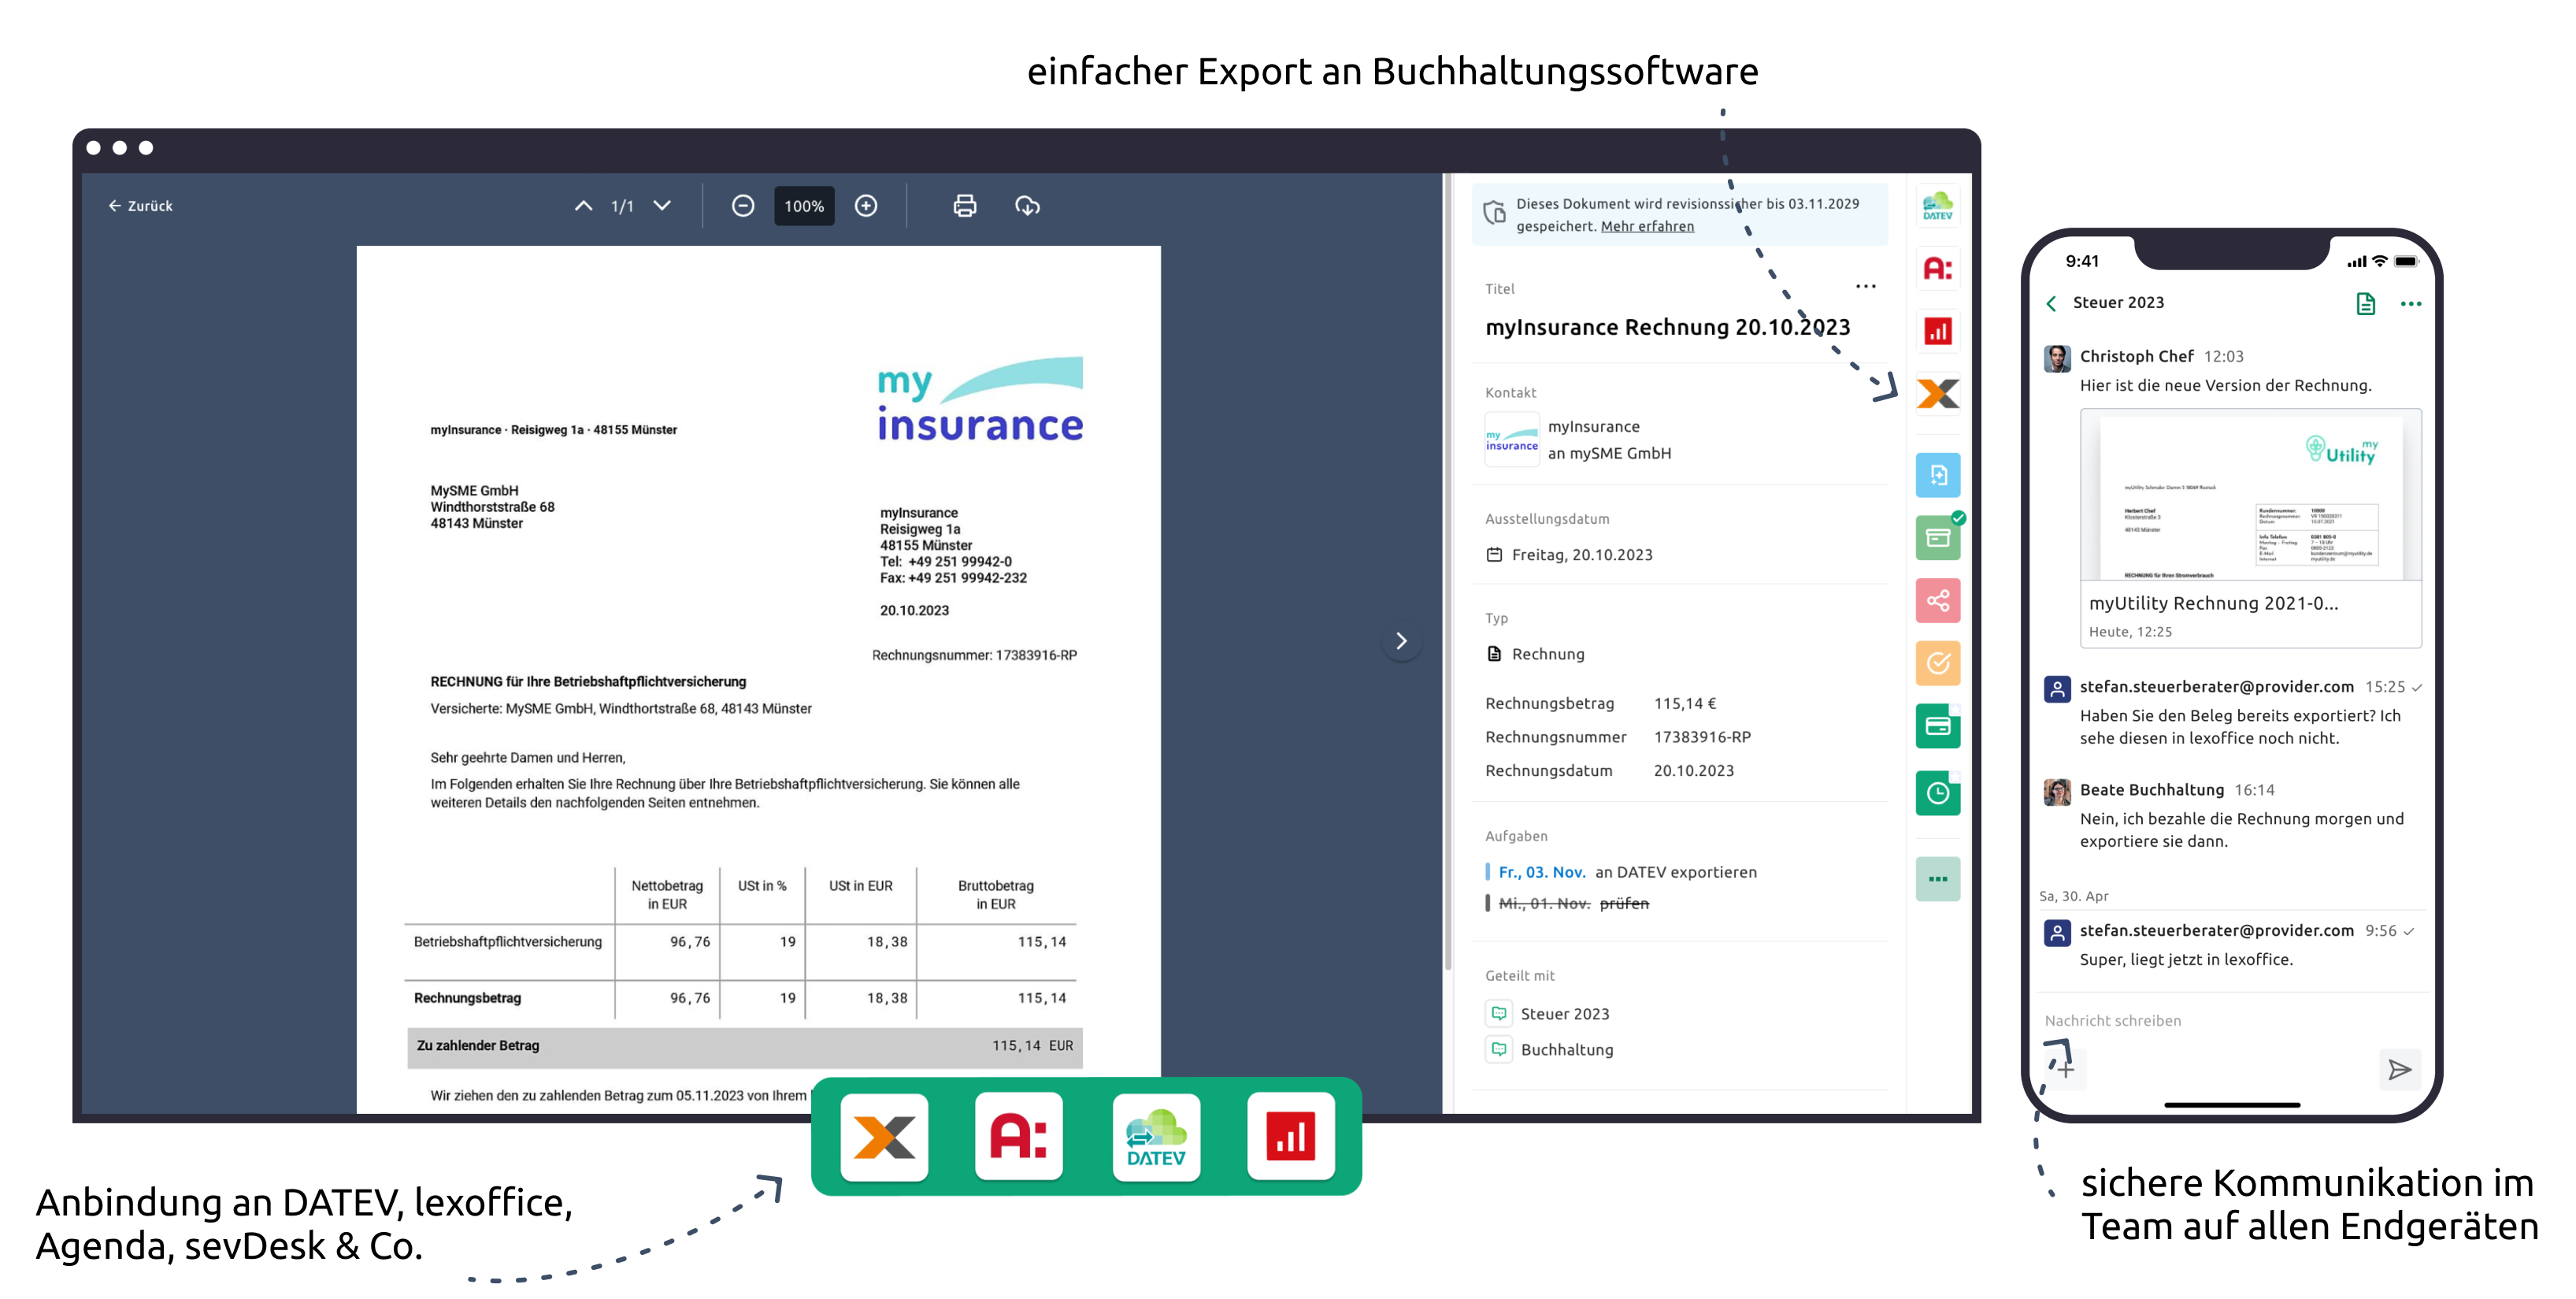
Task: Zoom in with the plus icon
Action: (x=866, y=206)
